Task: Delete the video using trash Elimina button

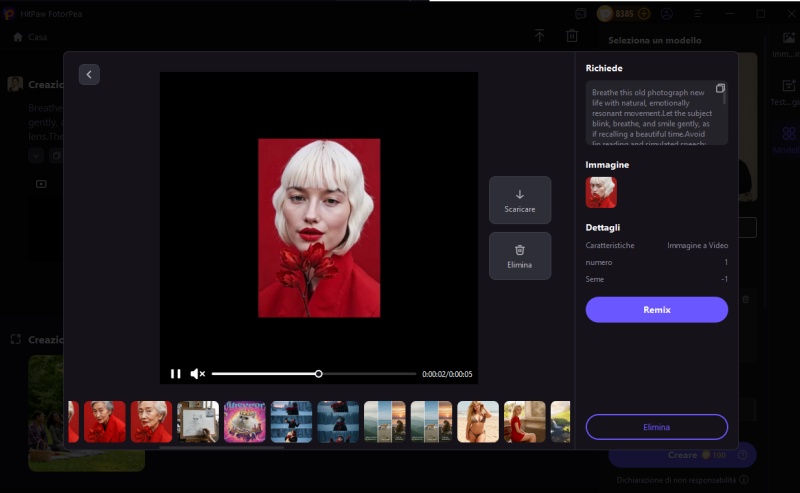Action: coord(520,256)
